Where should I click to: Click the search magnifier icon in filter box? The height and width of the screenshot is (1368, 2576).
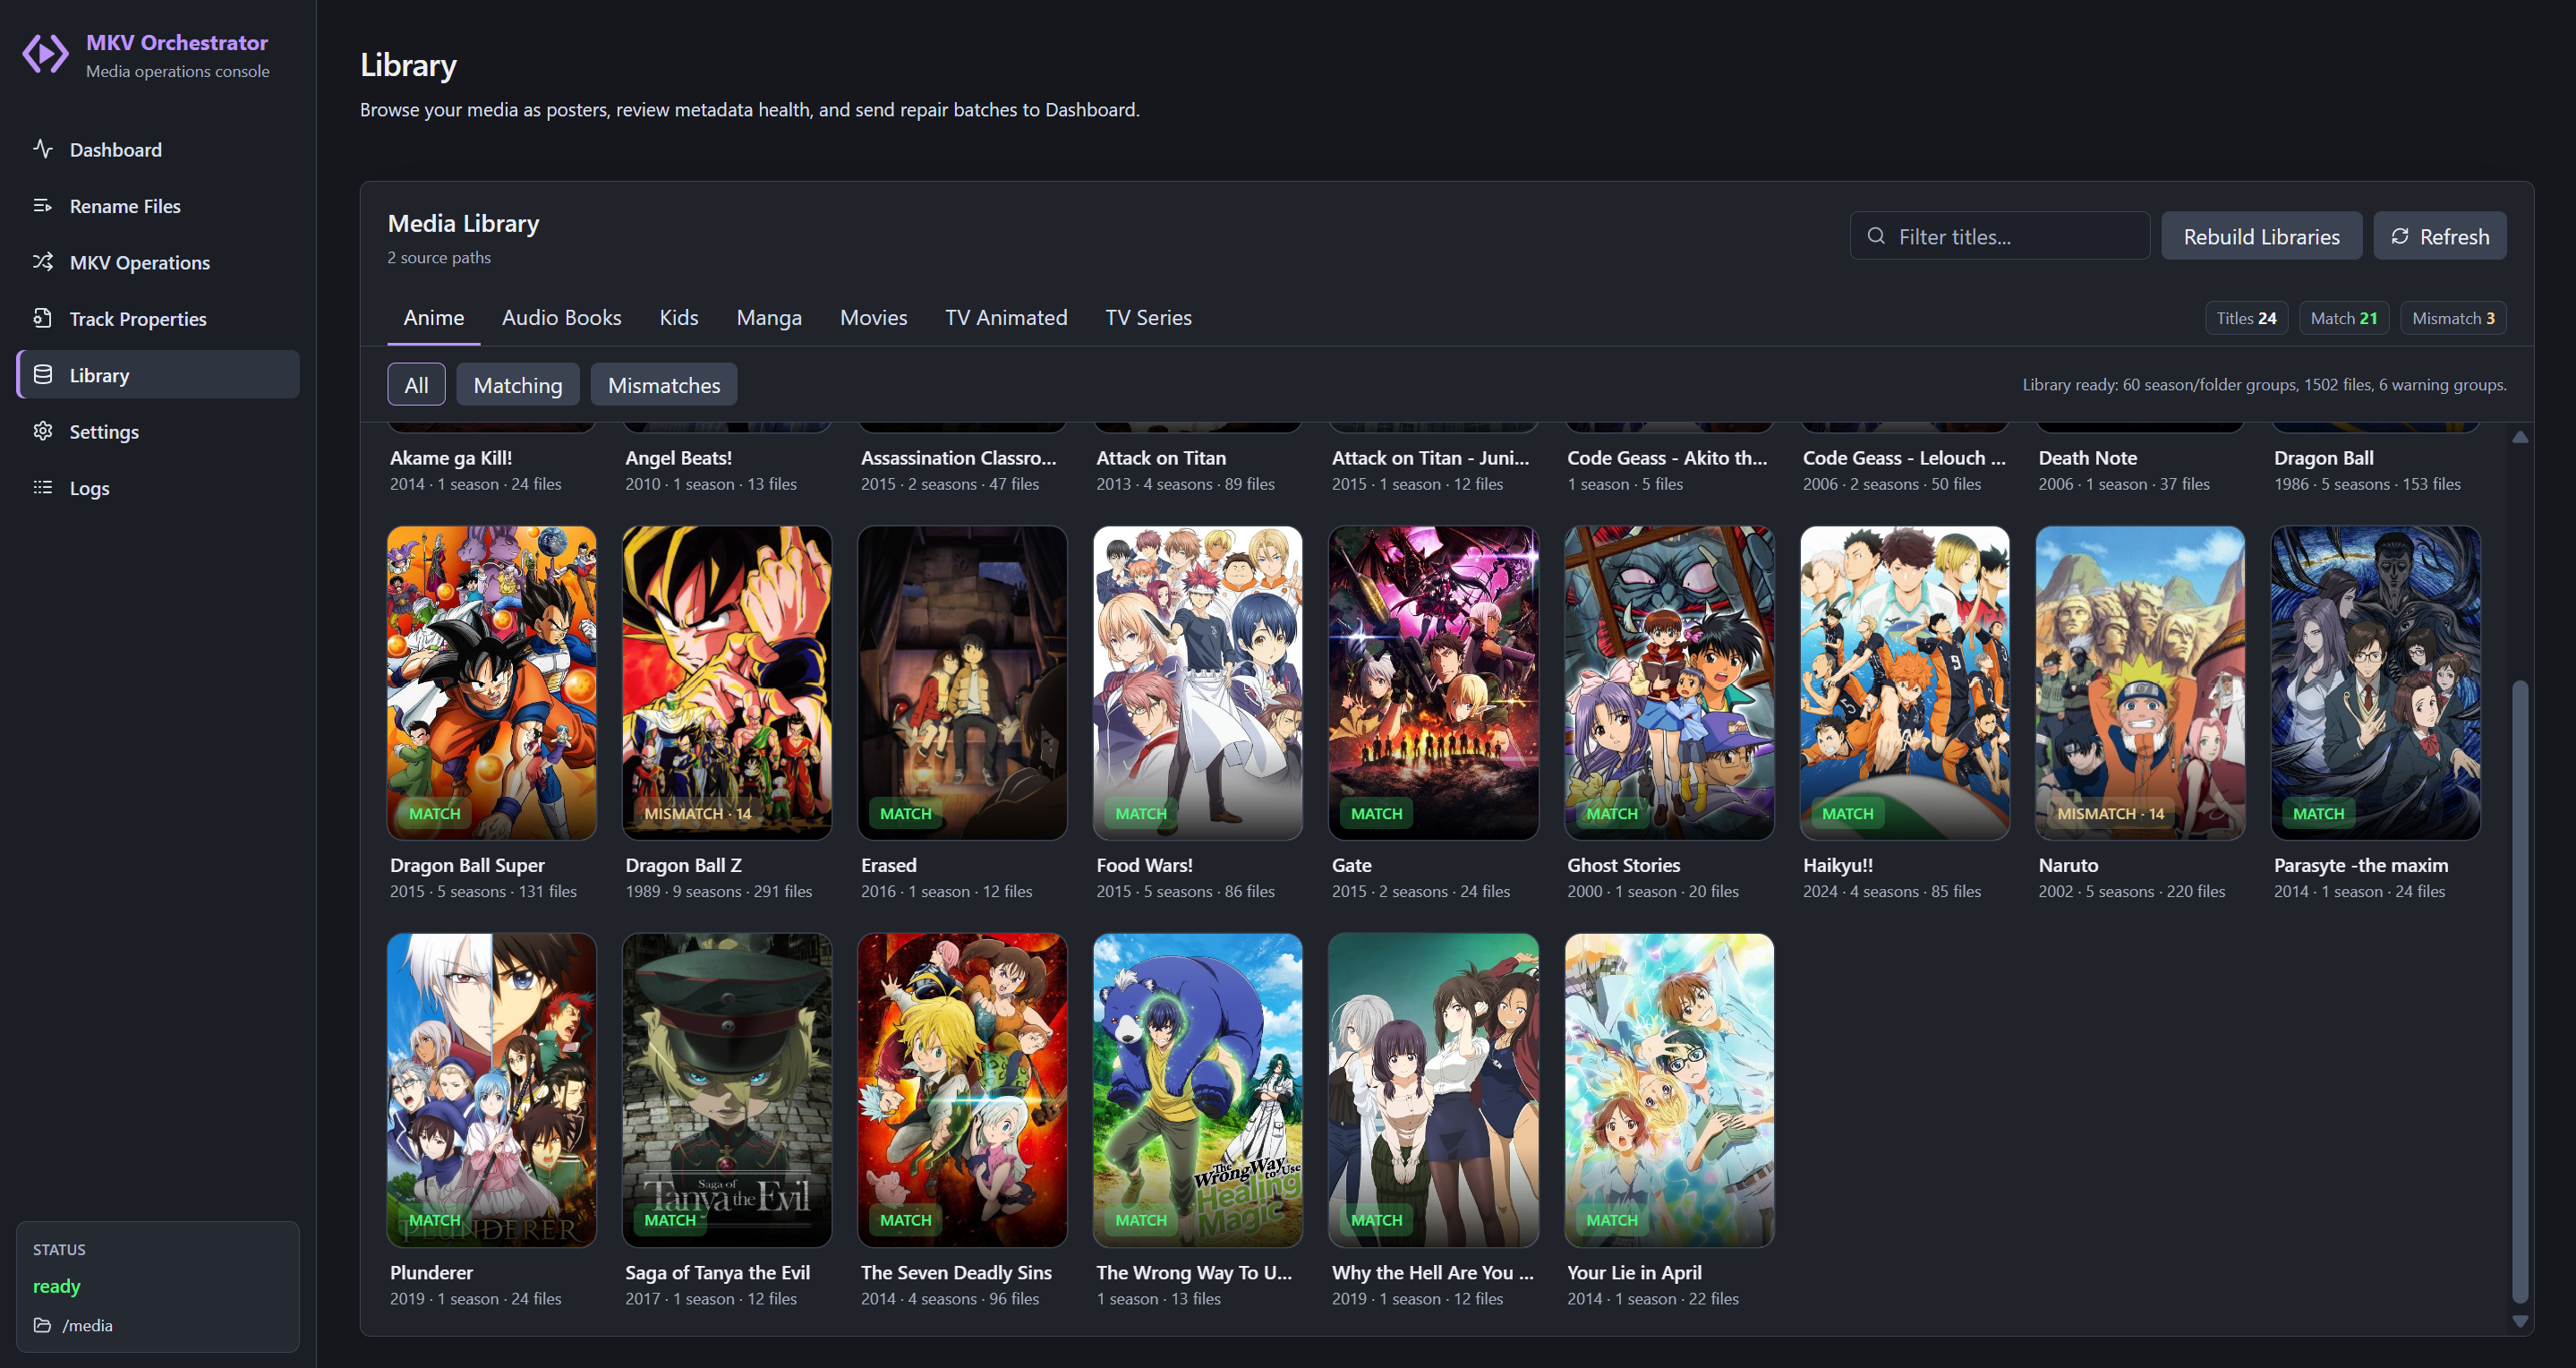[x=1876, y=236]
